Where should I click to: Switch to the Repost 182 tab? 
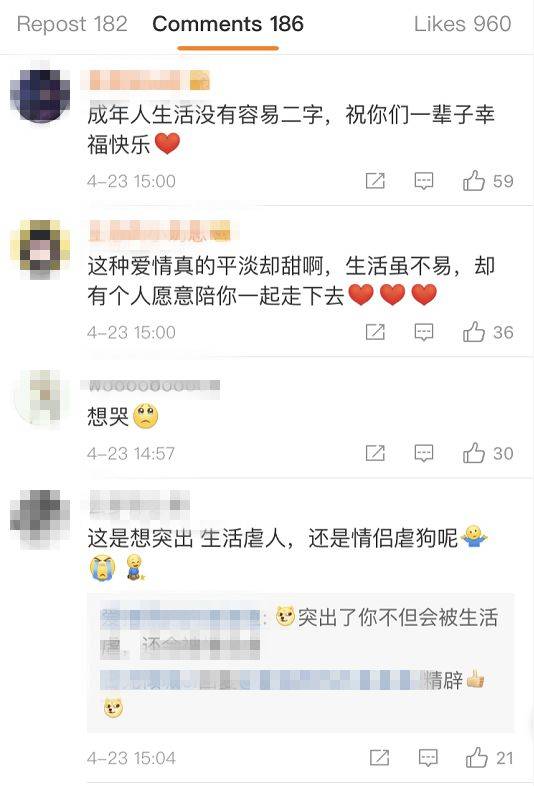[72, 24]
